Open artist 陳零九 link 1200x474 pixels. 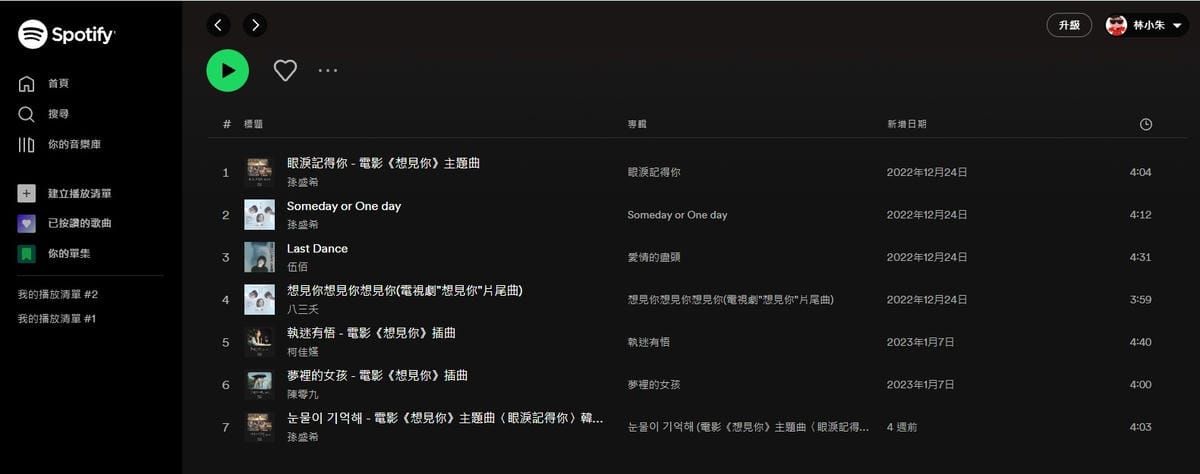click(x=302, y=395)
